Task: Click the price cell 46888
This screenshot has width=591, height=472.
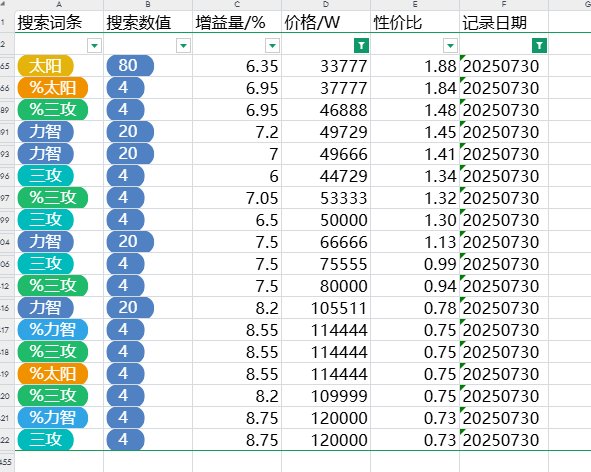Action: [x=326, y=110]
